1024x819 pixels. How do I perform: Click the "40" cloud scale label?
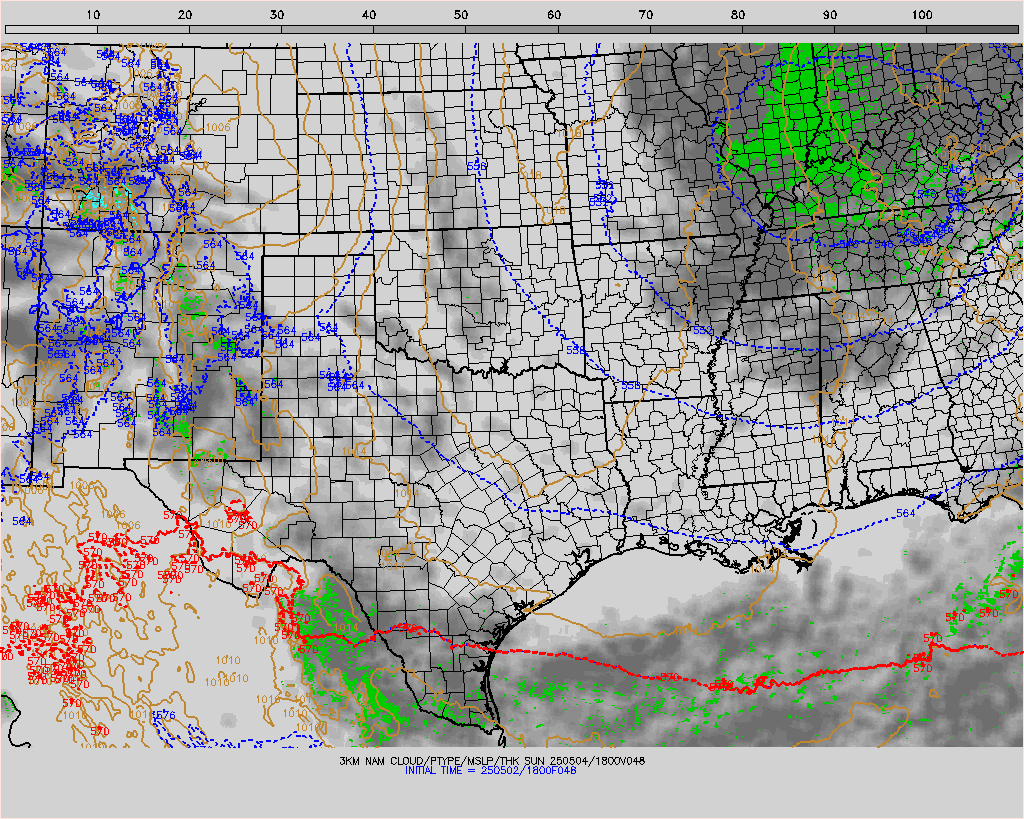tap(369, 14)
